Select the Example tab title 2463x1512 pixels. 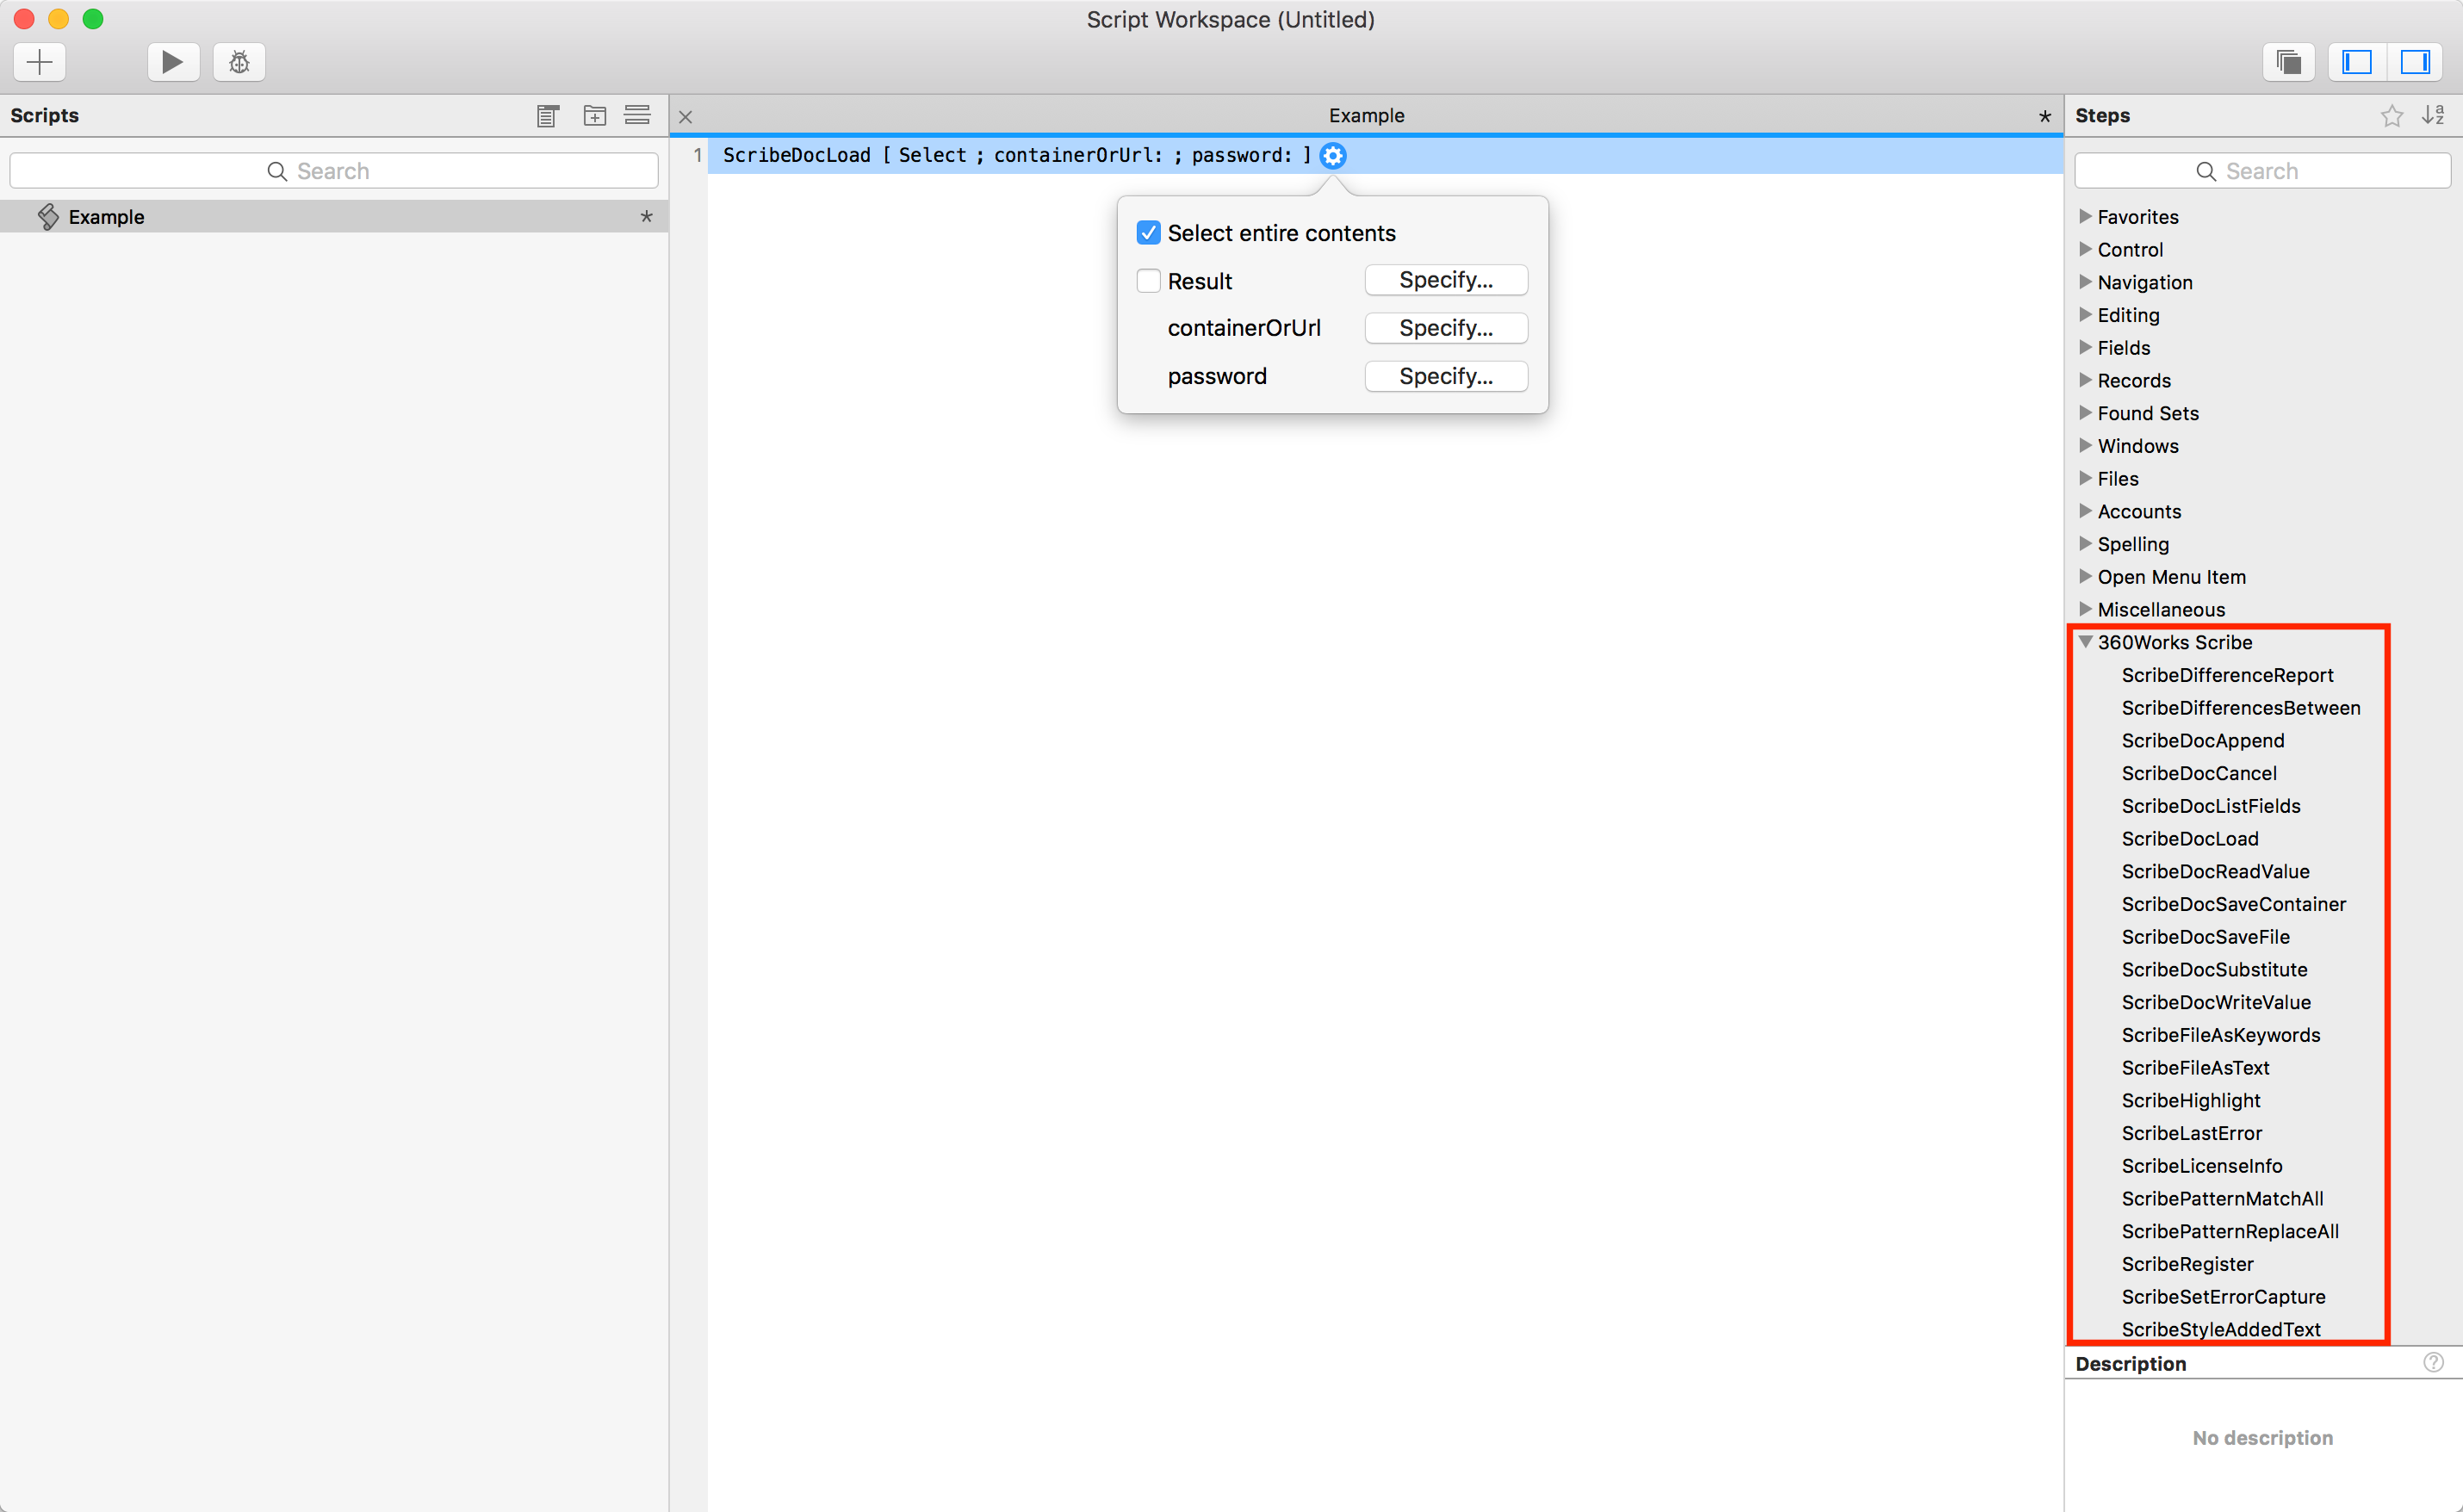(x=1366, y=116)
